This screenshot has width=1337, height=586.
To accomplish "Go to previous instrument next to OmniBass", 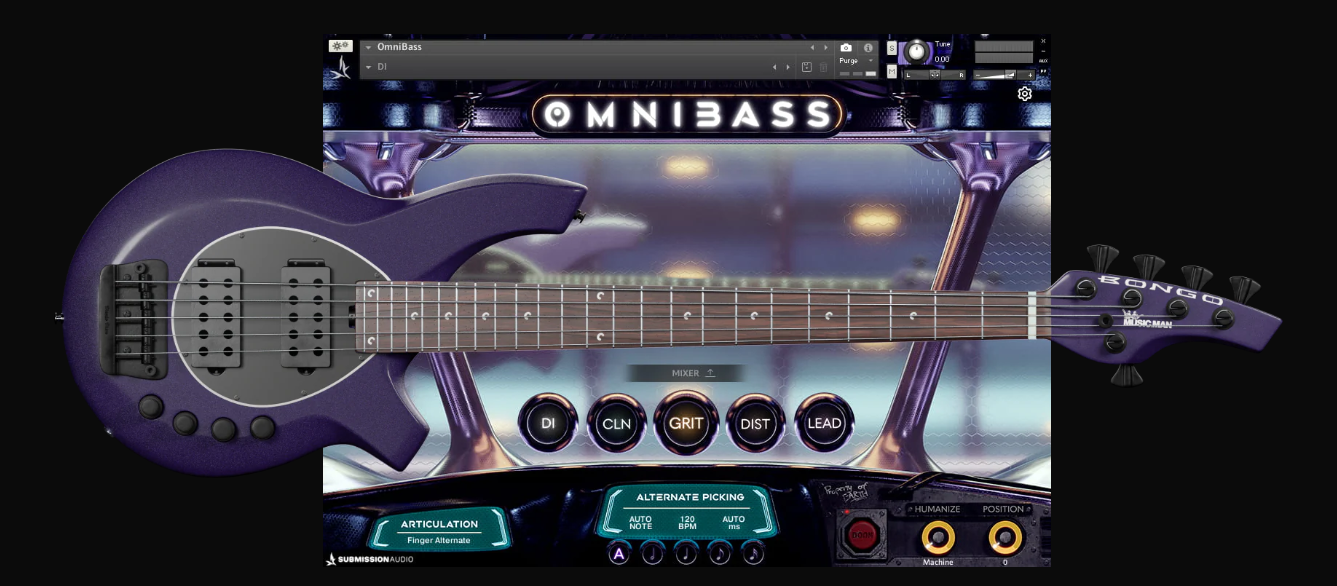I will [812, 47].
